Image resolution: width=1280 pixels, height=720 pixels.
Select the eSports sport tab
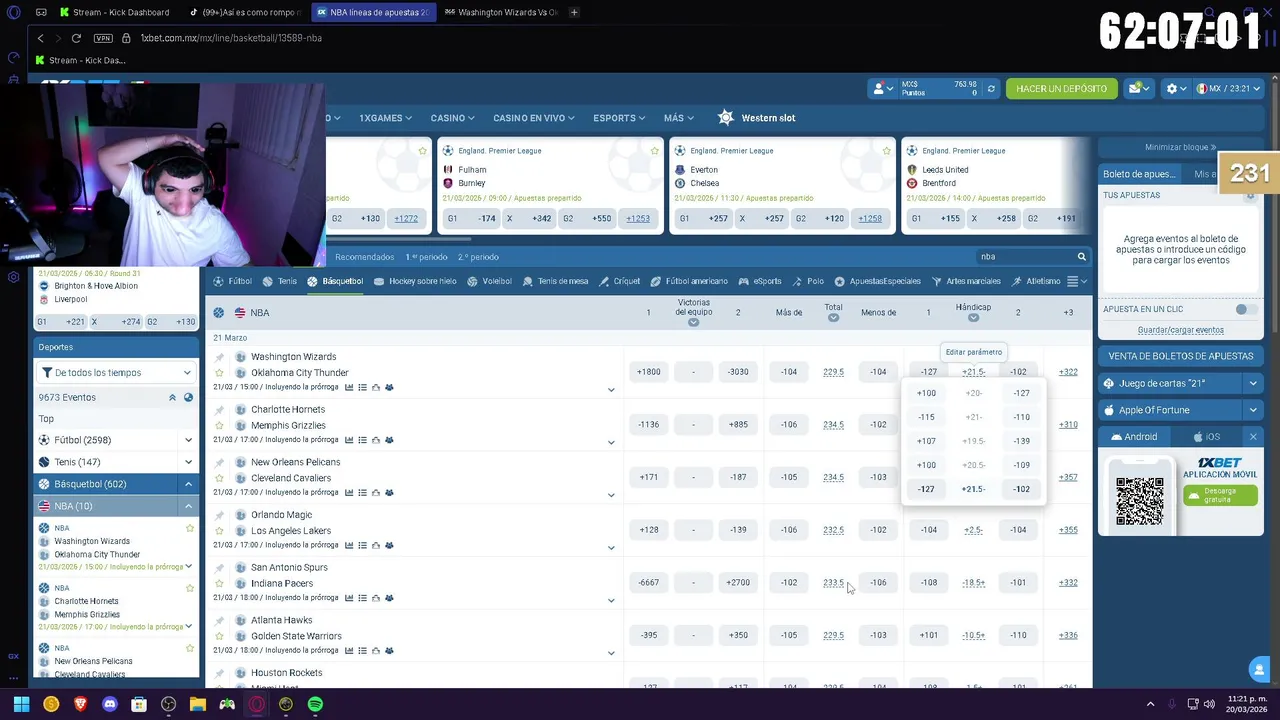coord(759,282)
